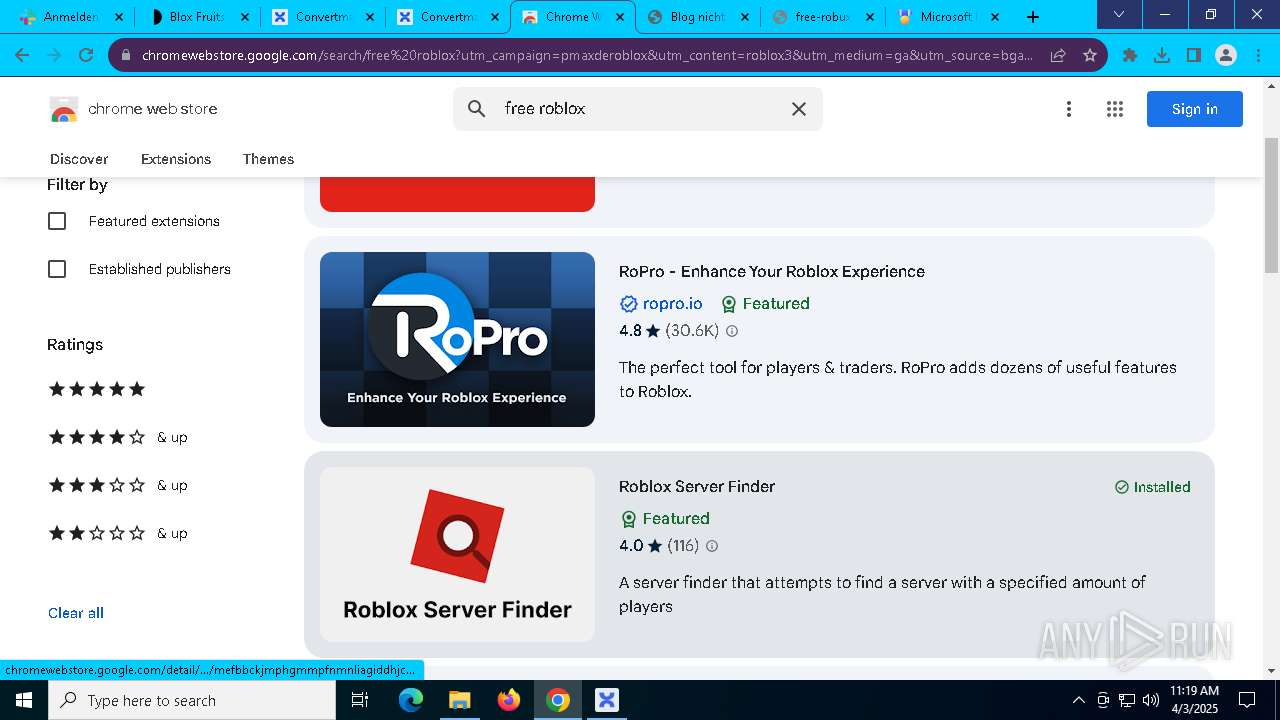Open the Extensions tab
The width and height of the screenshot is (1280, 720).
click(x=176, y=159)
